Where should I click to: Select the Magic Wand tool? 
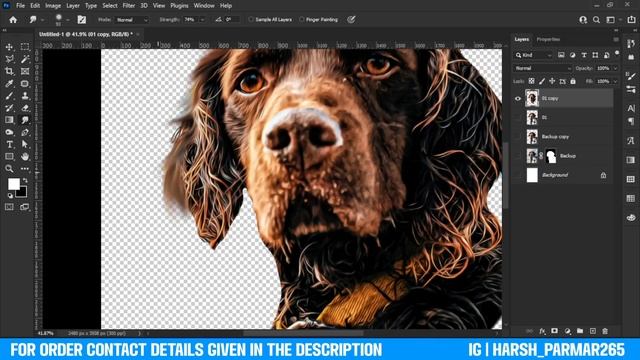[25, 59]
